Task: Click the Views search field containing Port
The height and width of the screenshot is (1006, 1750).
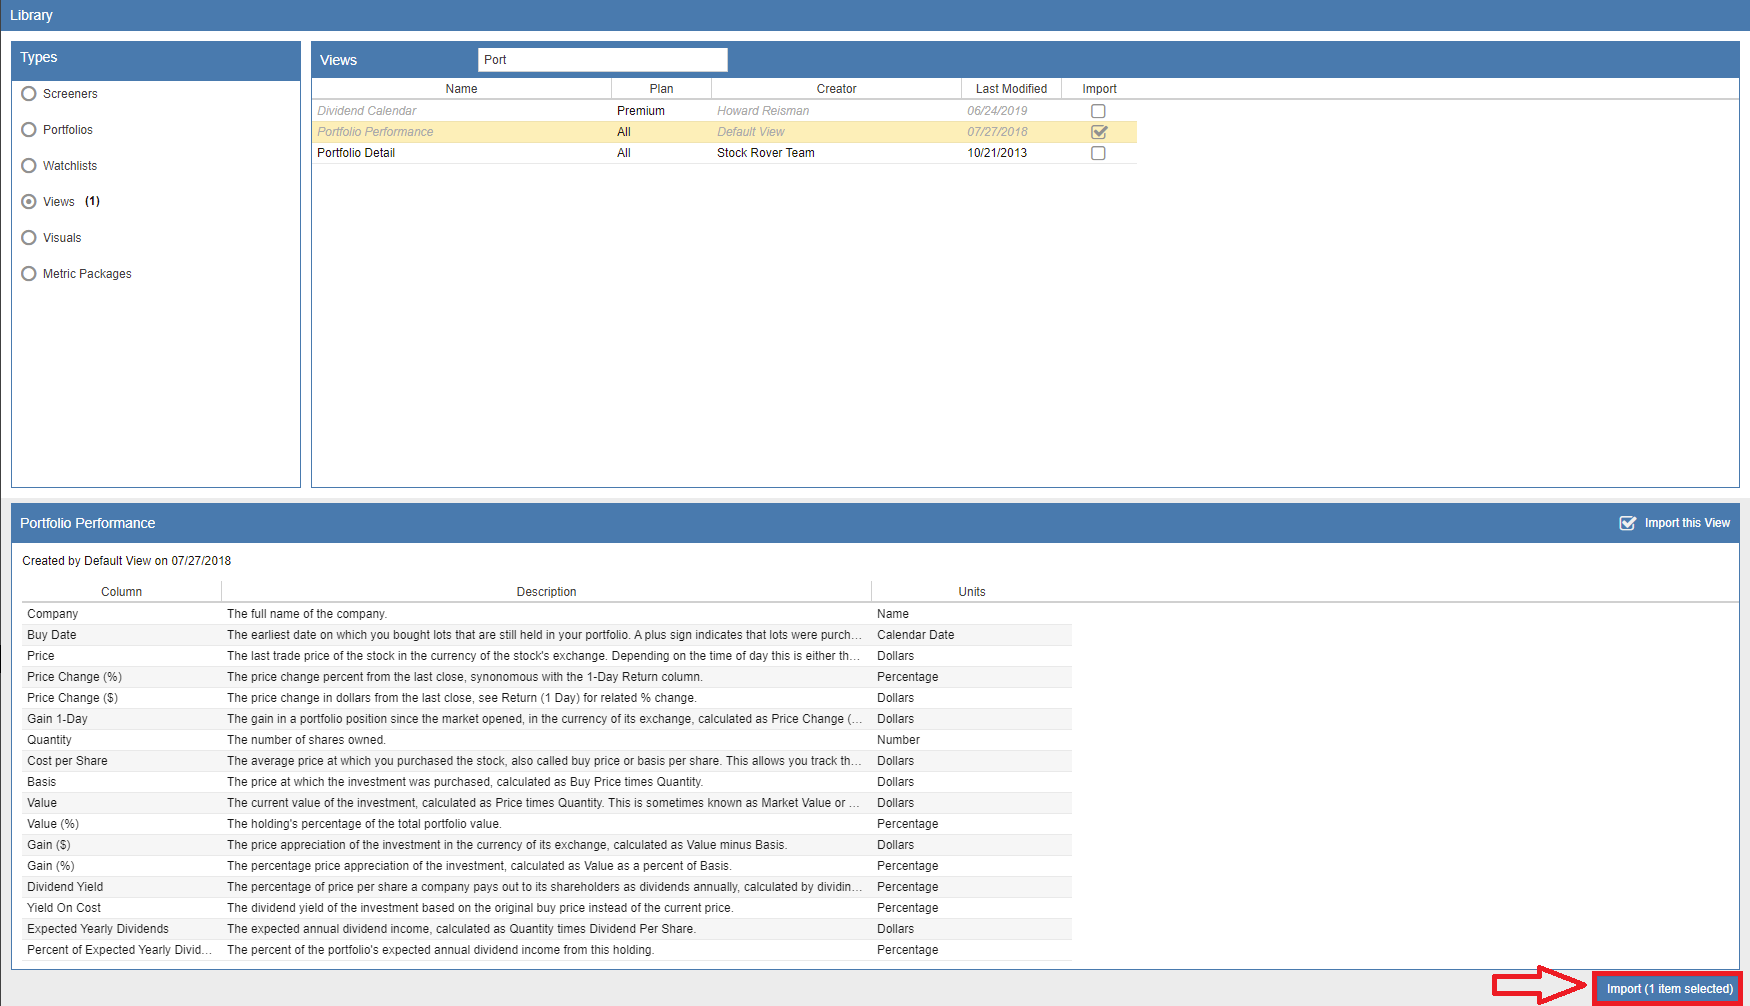Action: pyautogui.click(x=602, y=60)
